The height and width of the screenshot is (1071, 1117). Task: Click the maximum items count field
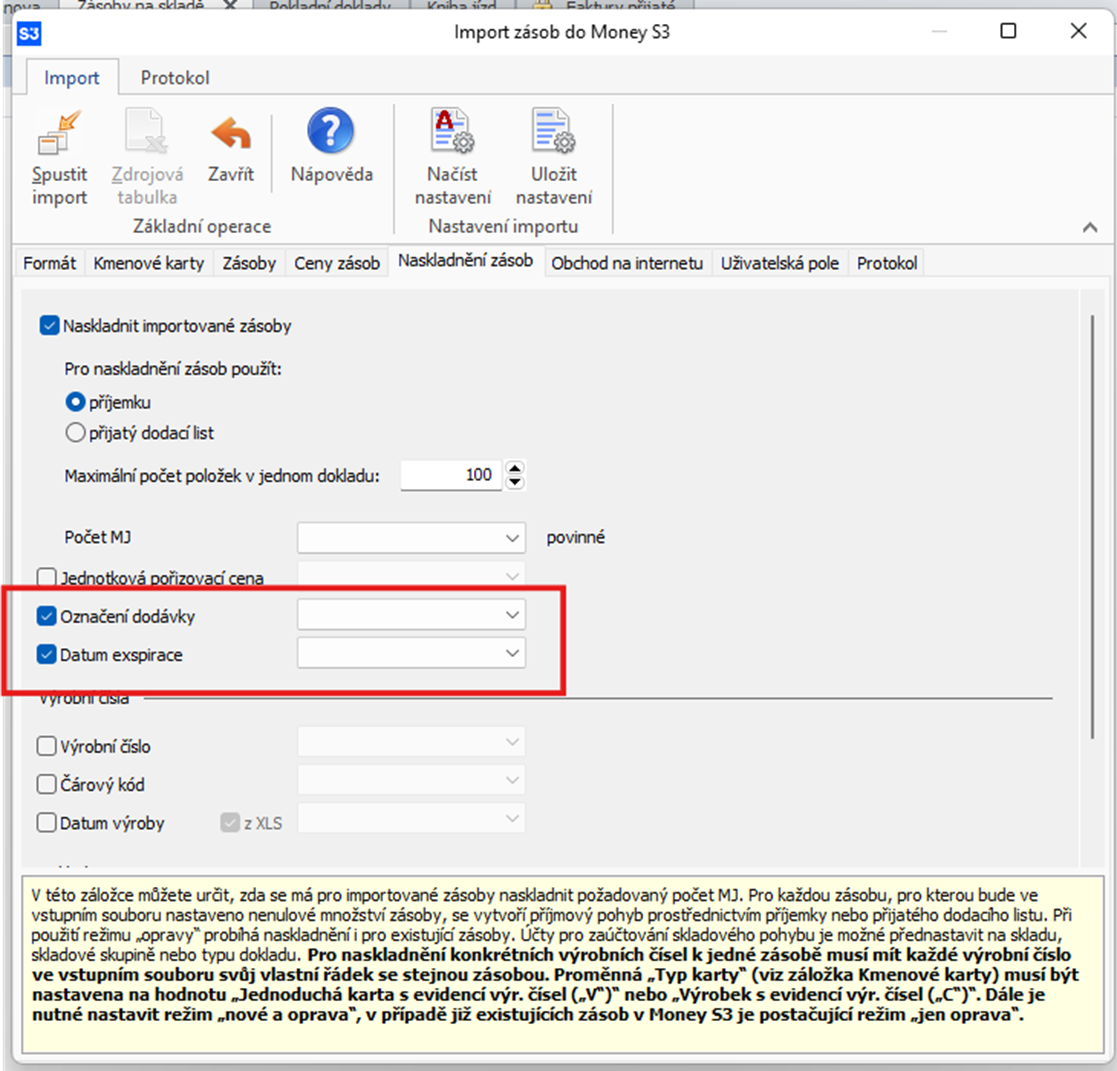click(x=451, y=475)
